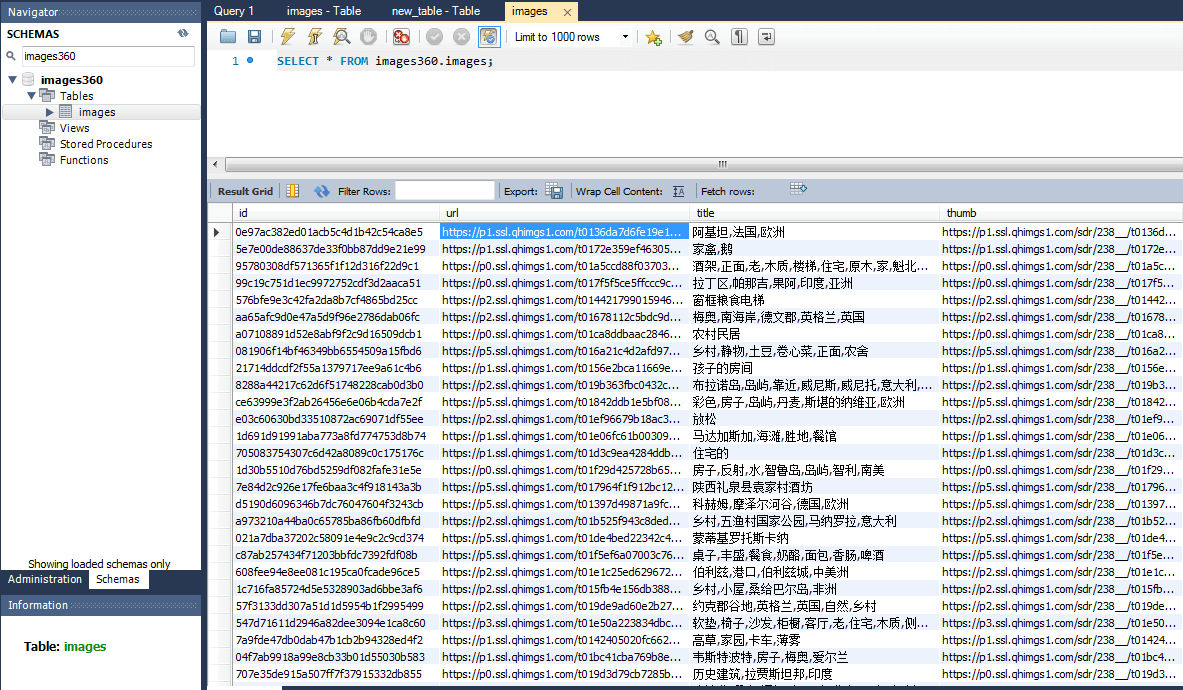Viewport: 1183px width, 690px height.
Task: Click the SELECT statement in editor
Action: click(x=385, y=61)
